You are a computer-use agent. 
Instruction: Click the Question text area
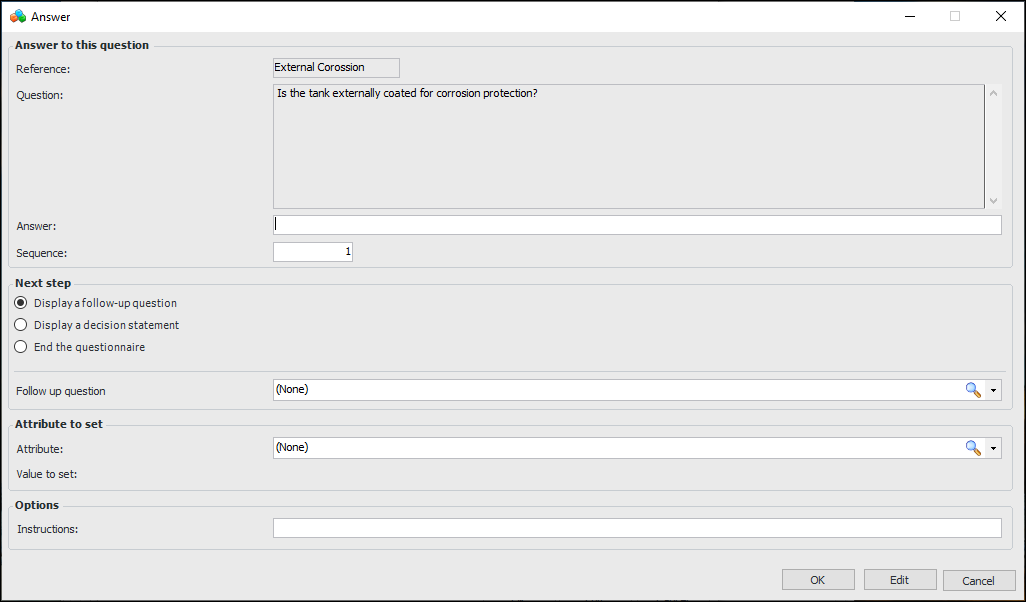pyautogui.click(x=628, y=146)
